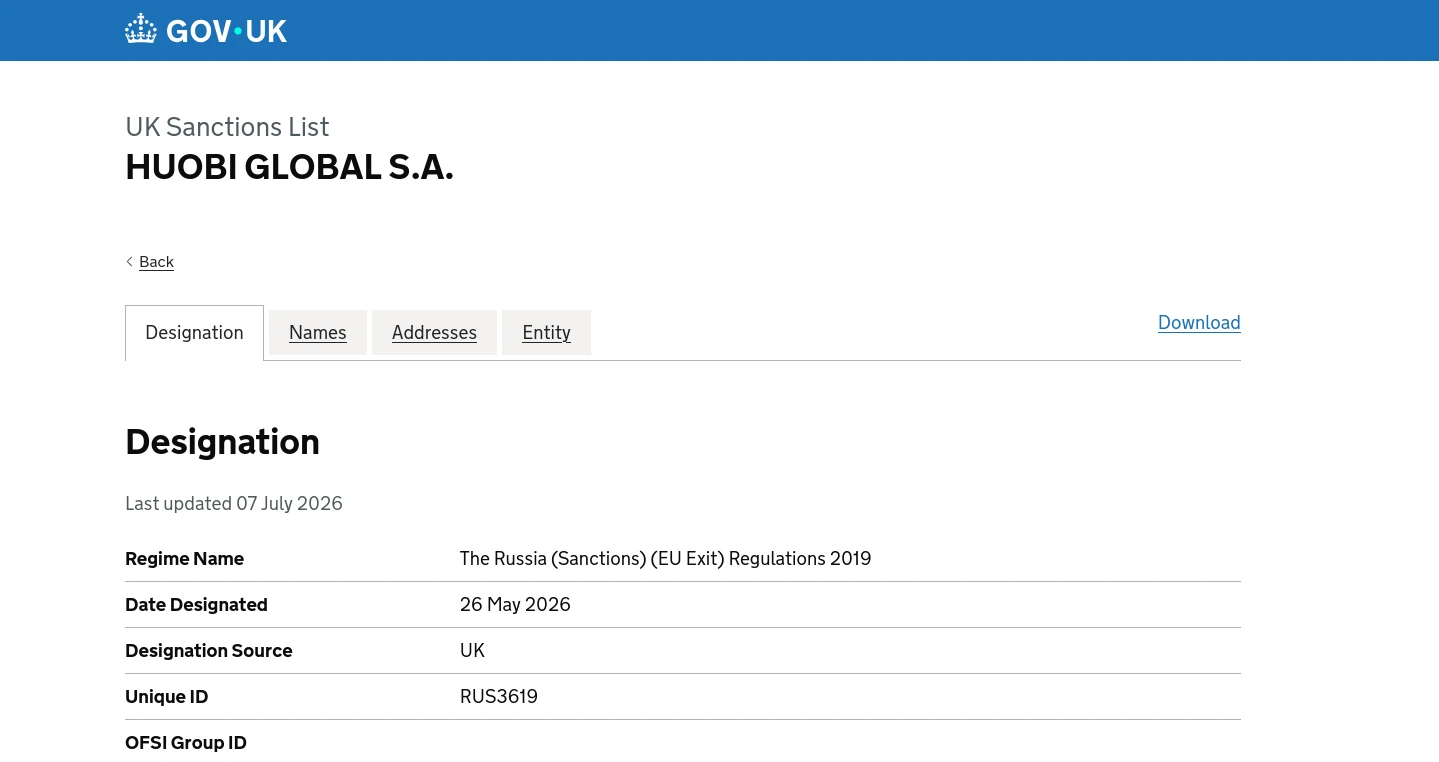Click the UK Sanctions List caption
Screen dimensions: 1439x762
227,127
